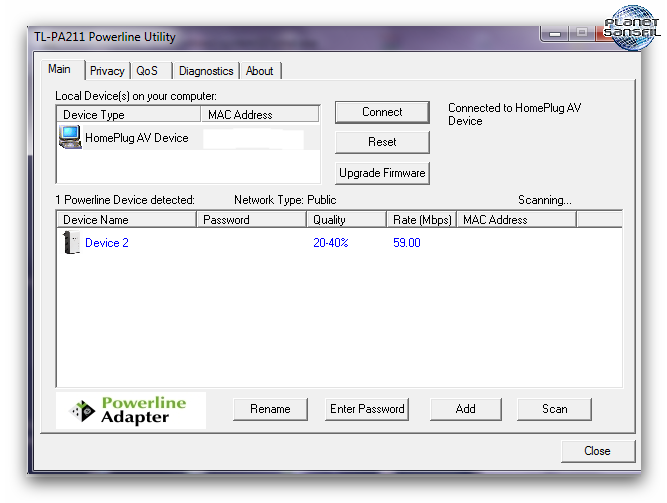Viewport: 667px width, 503px height.
Task: Click the local MAC Address column header
Action: pyautogui.click(x=260, y=115)
